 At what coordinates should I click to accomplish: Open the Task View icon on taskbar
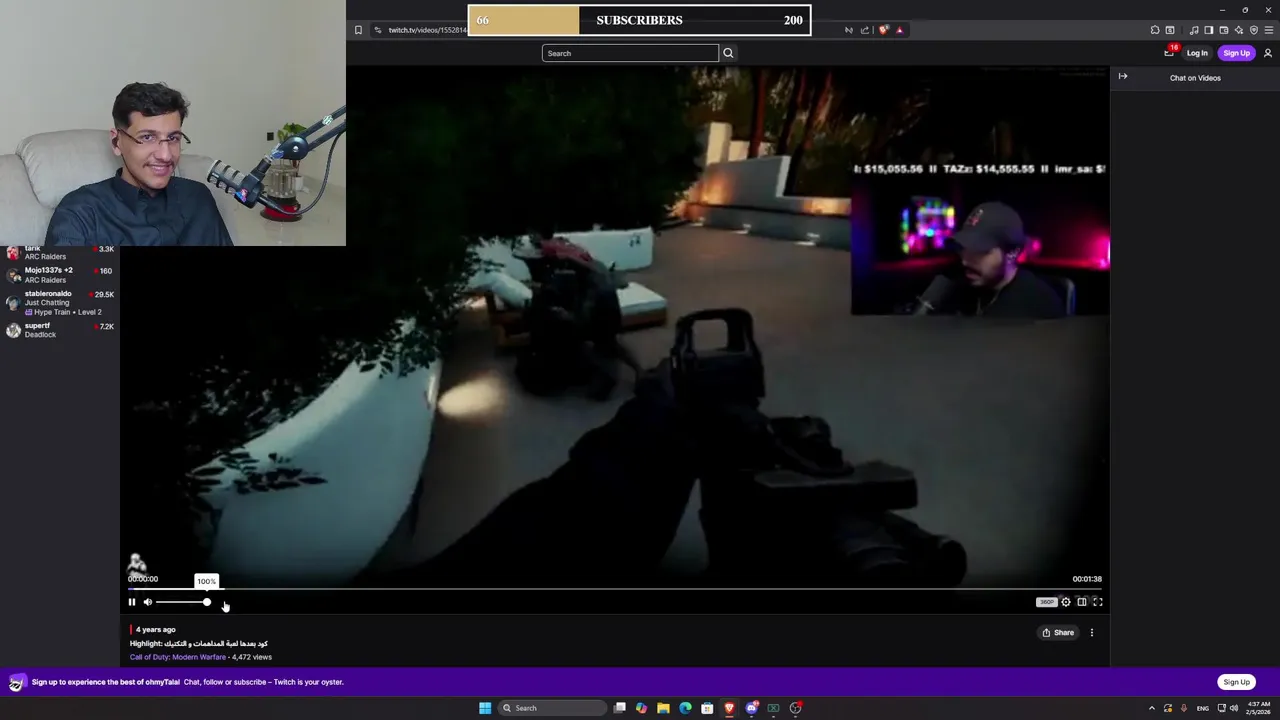click(x=620, y=708)
